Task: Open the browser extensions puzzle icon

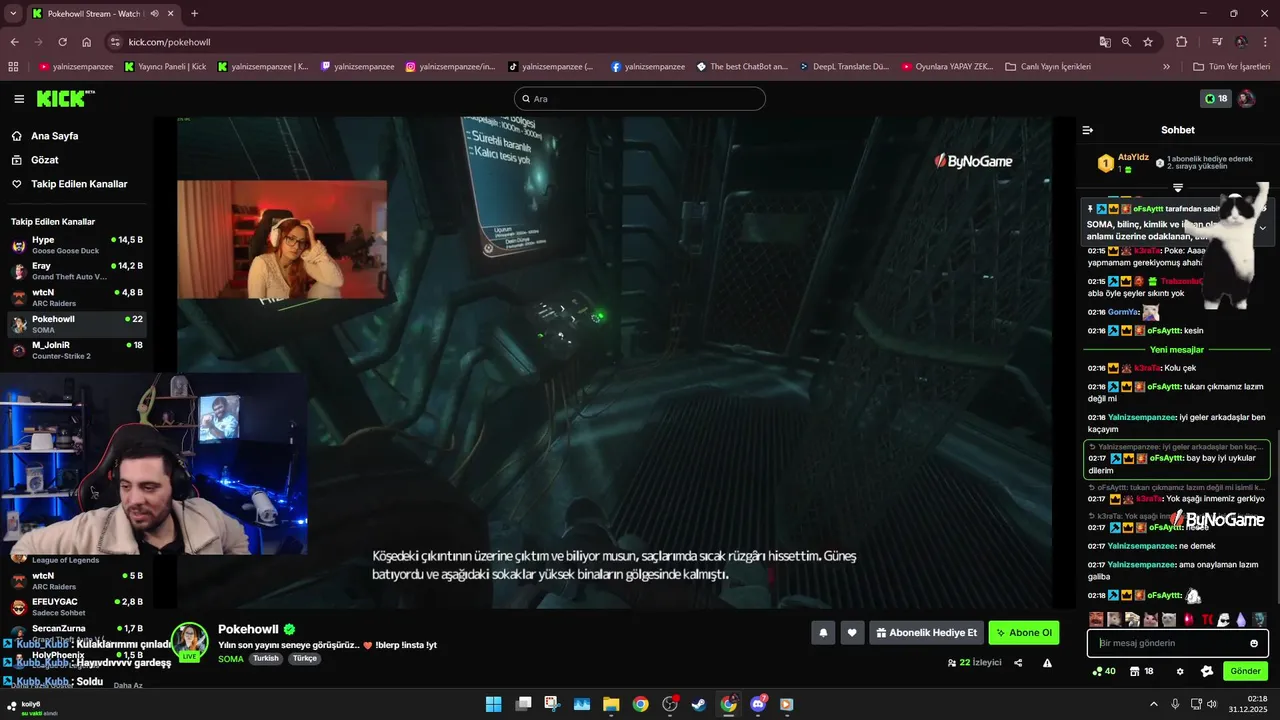Action: pyautogui.click(x=1182, y=42)
